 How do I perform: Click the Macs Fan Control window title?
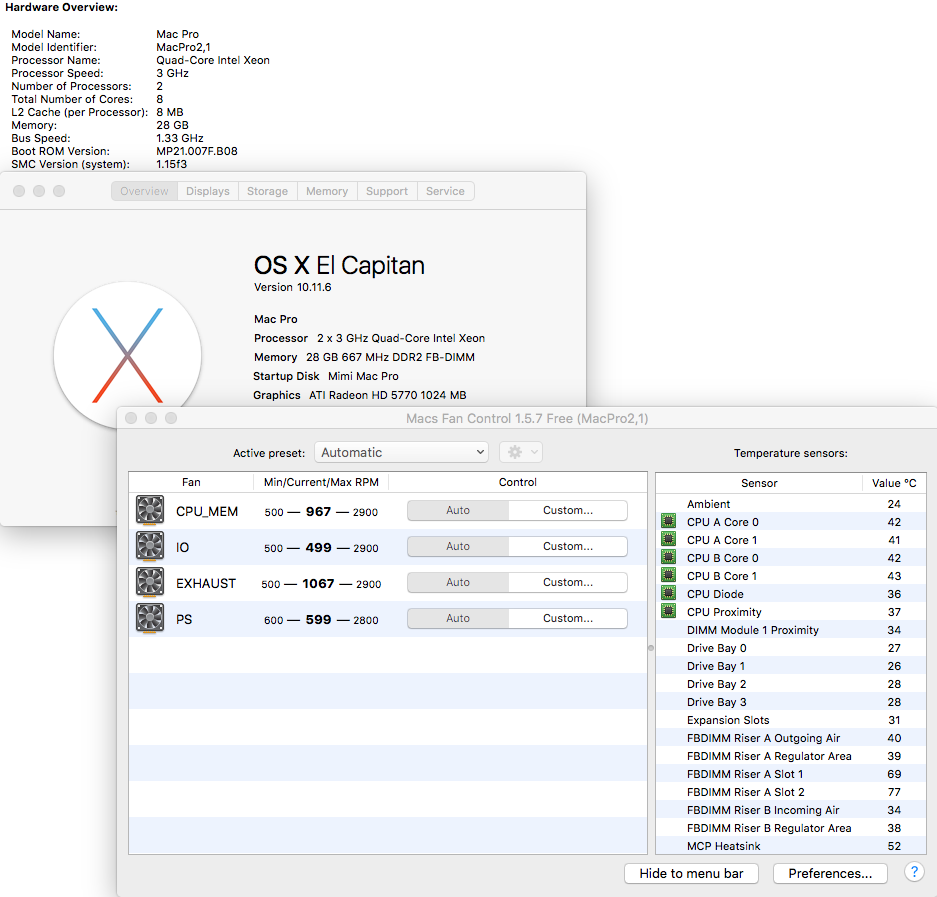pos(527,418)
